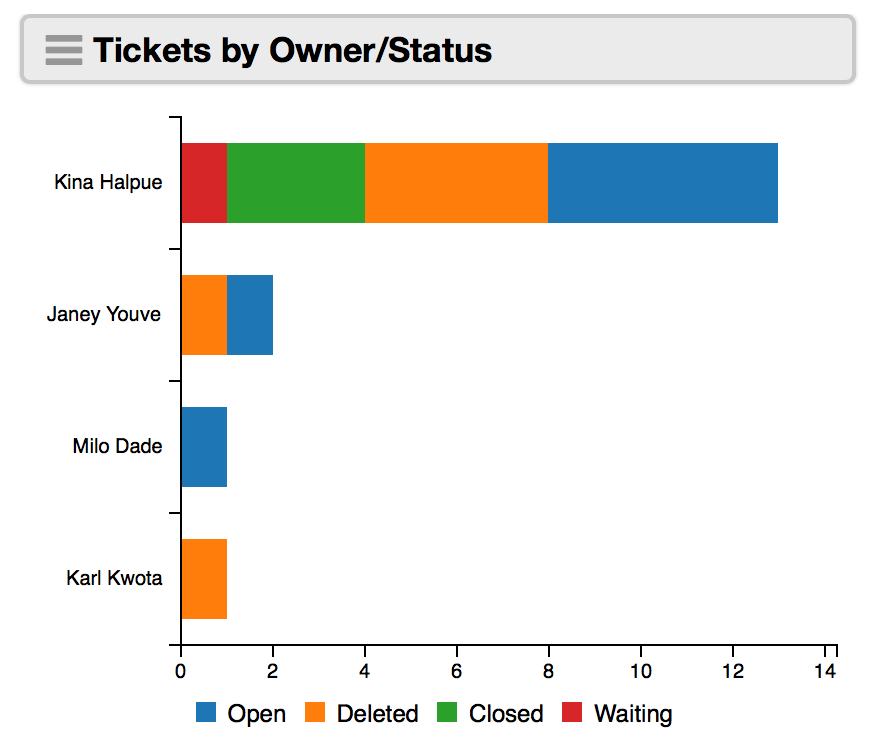Viewport: 880px width, 754px height.
Task: Click the red Waiting legend swatch
Action: 572,712
